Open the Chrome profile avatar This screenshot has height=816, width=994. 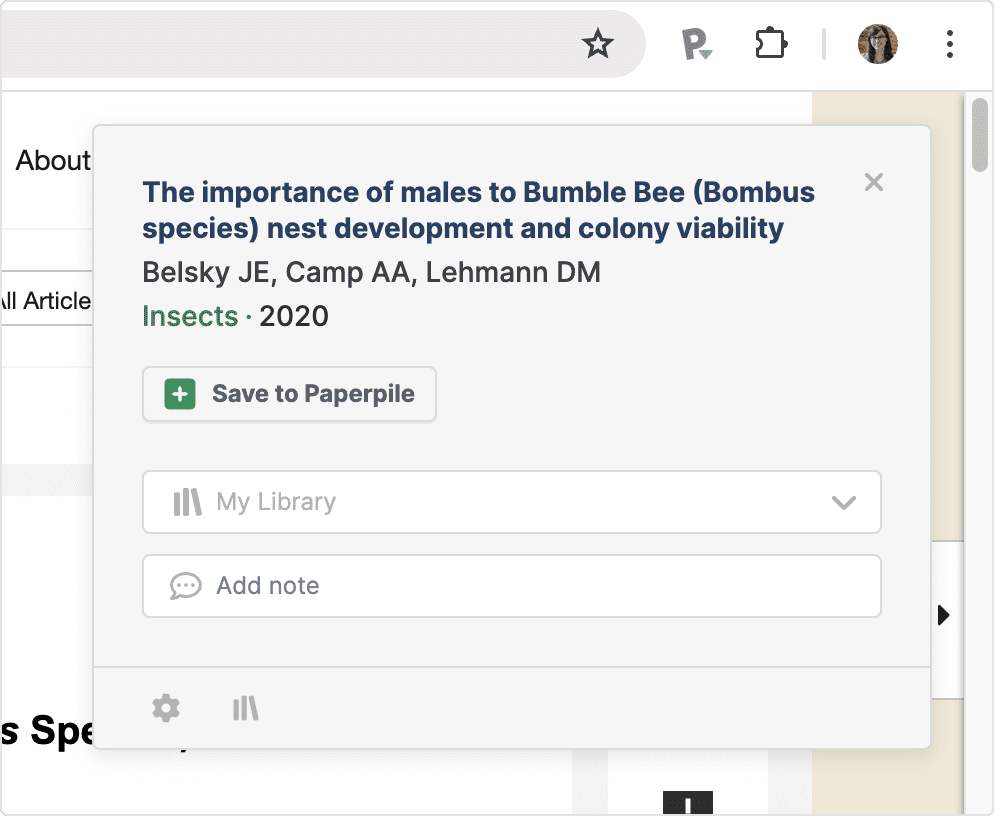click(878, 44)
